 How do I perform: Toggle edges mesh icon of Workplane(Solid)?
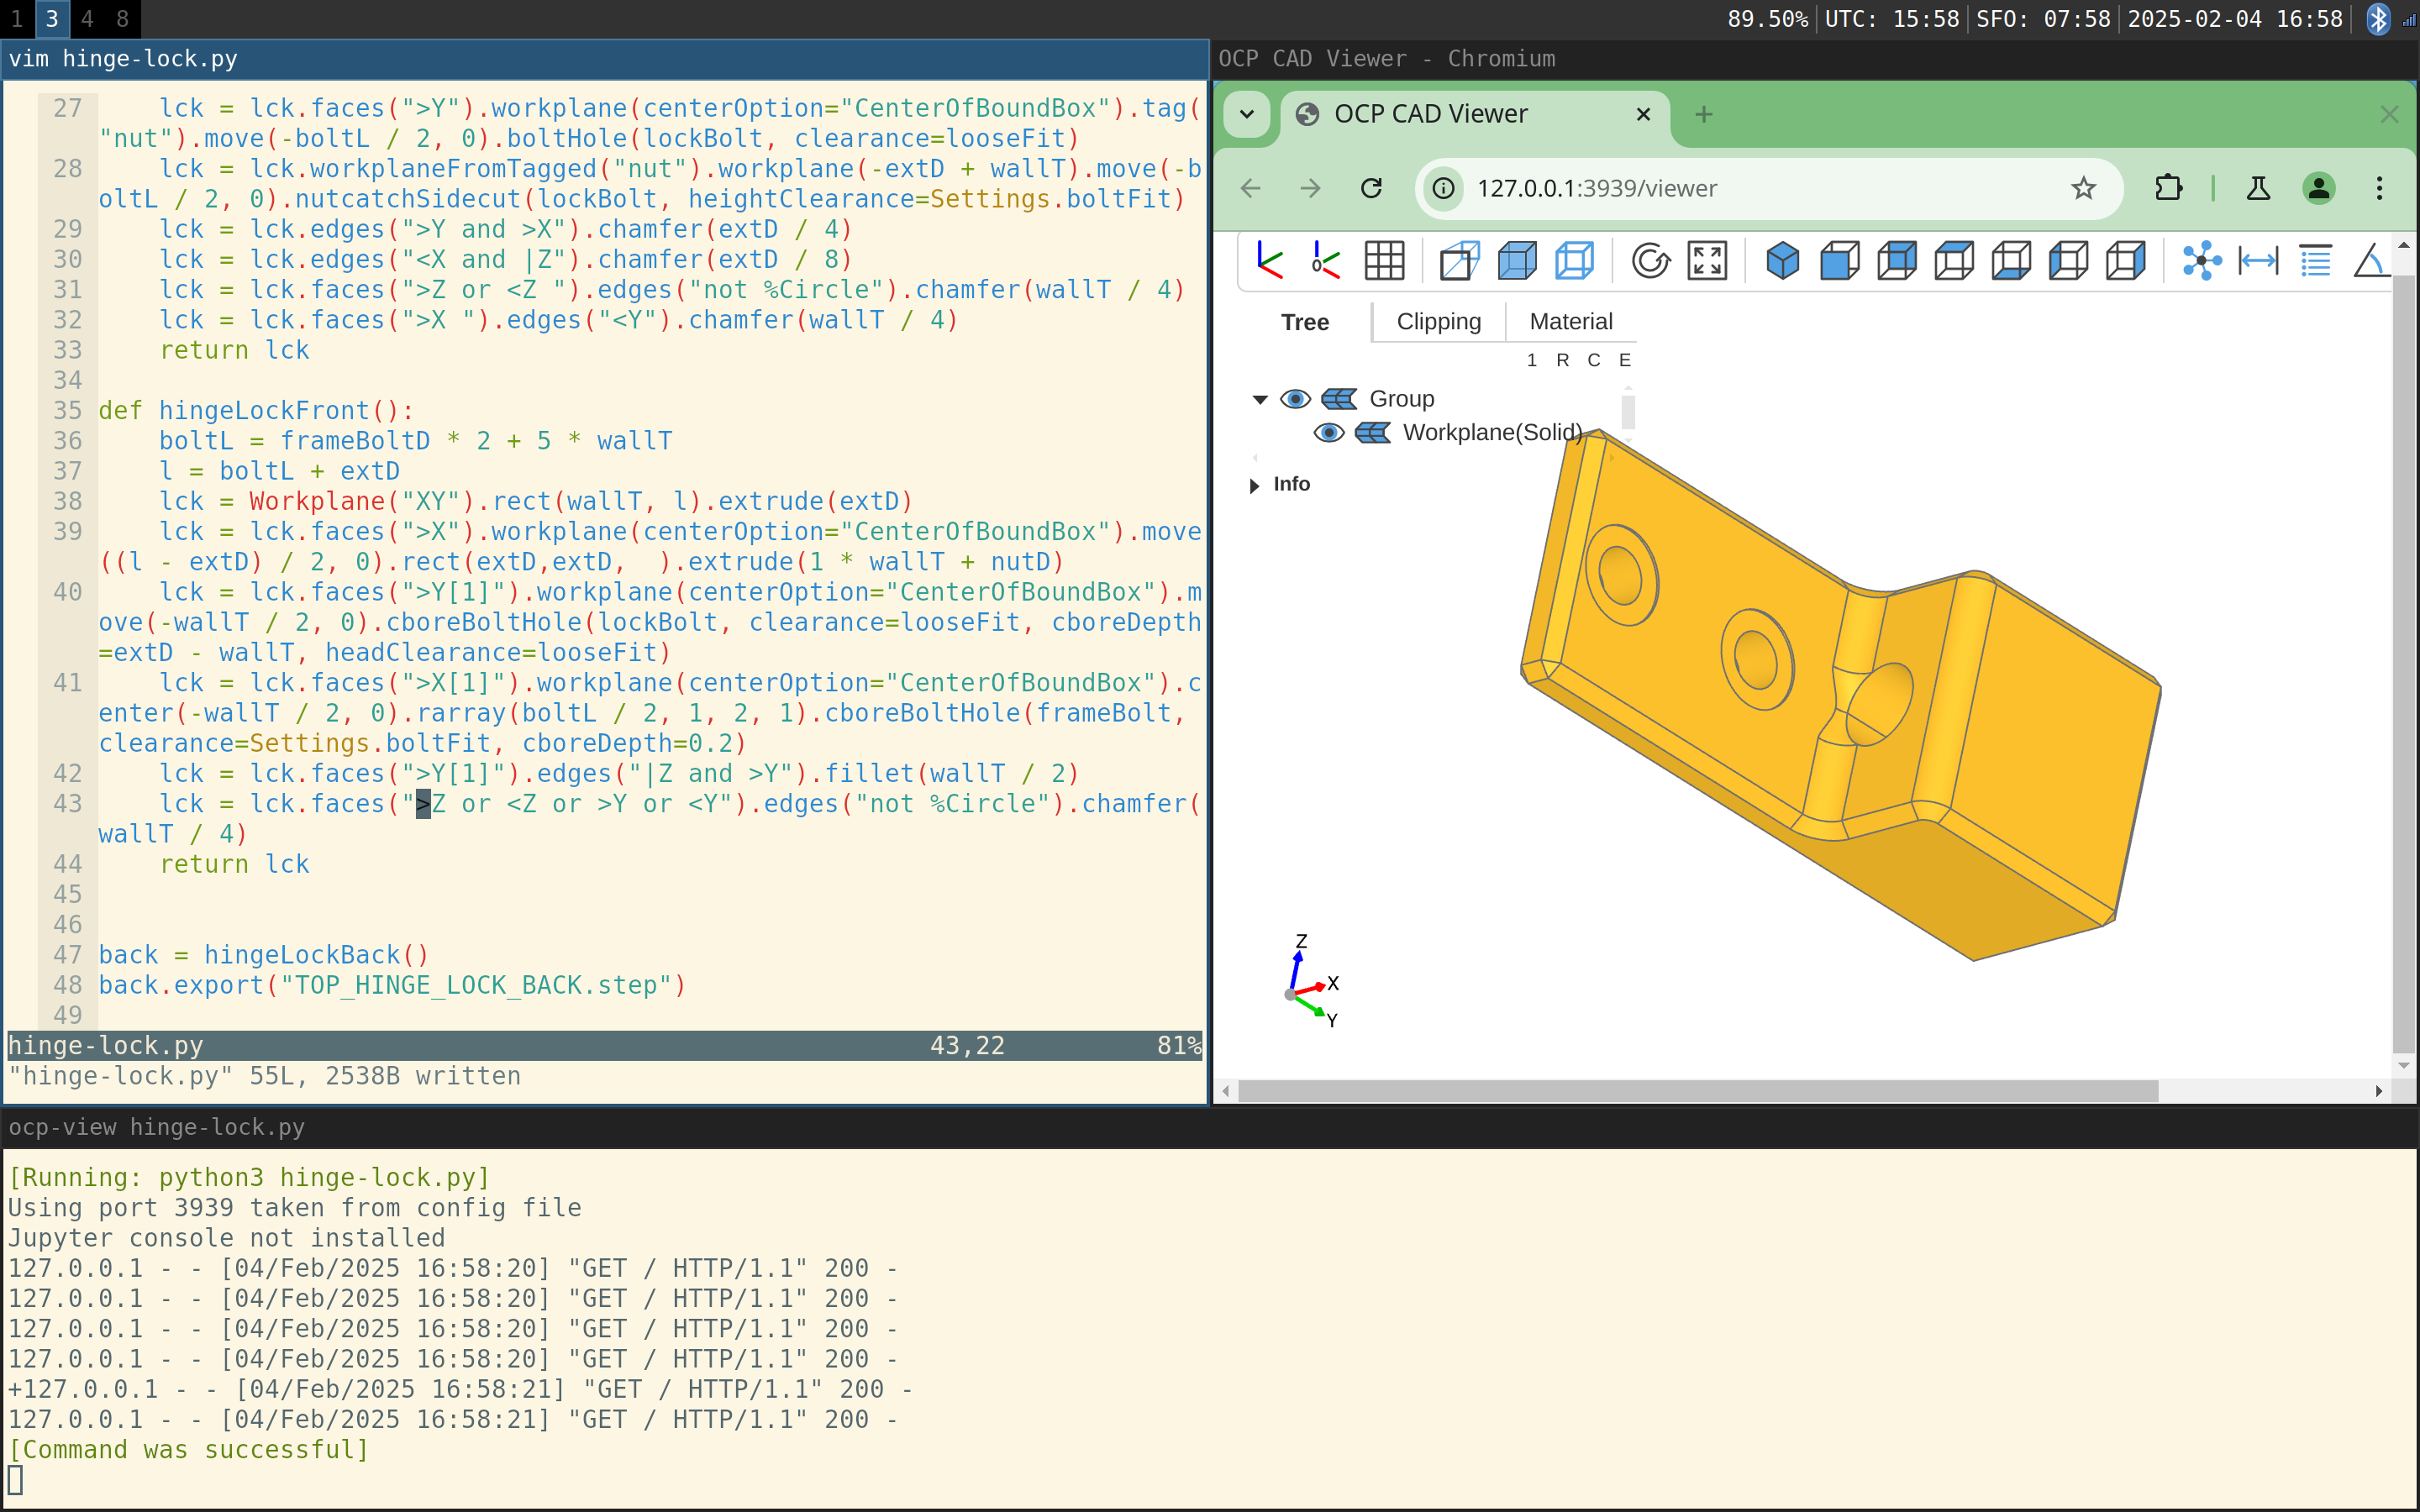click(1373, 432)
